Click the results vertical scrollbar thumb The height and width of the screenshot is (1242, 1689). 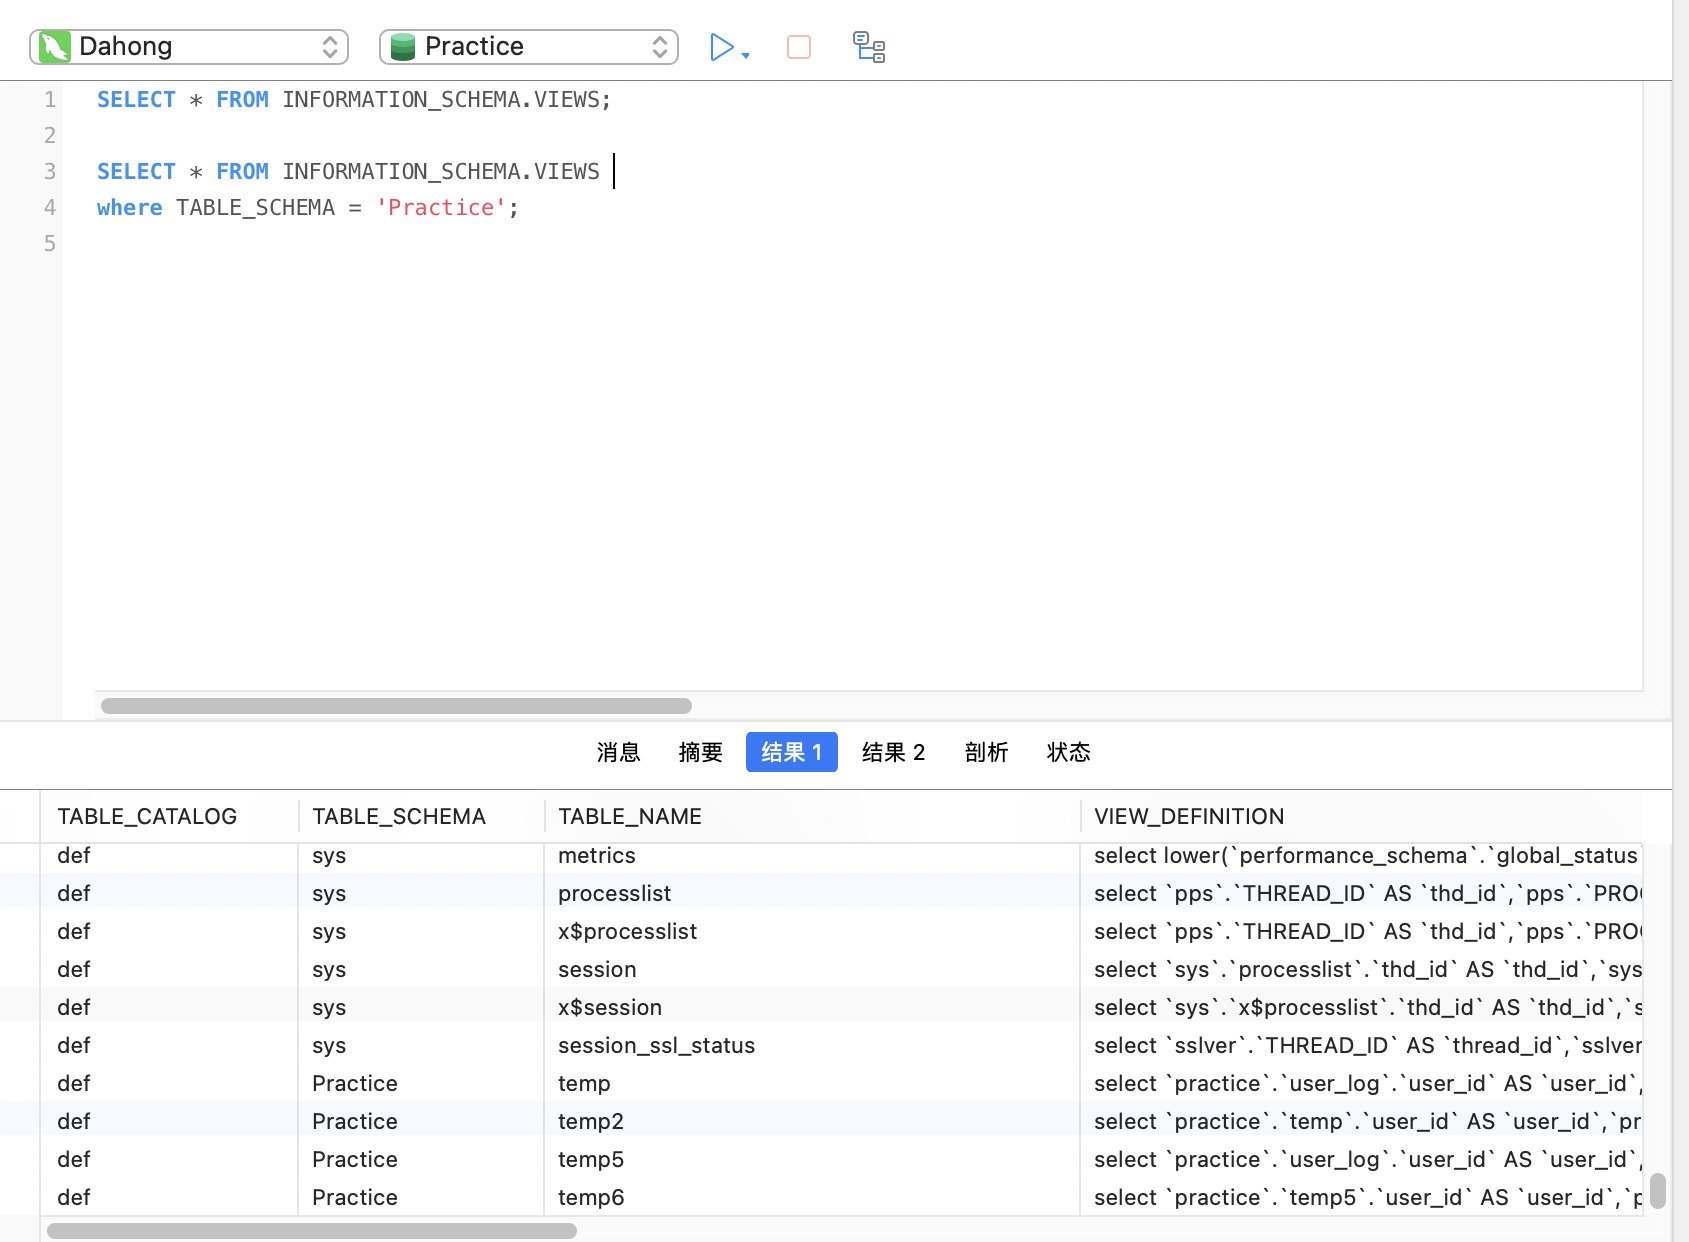pos(1658,1191)
